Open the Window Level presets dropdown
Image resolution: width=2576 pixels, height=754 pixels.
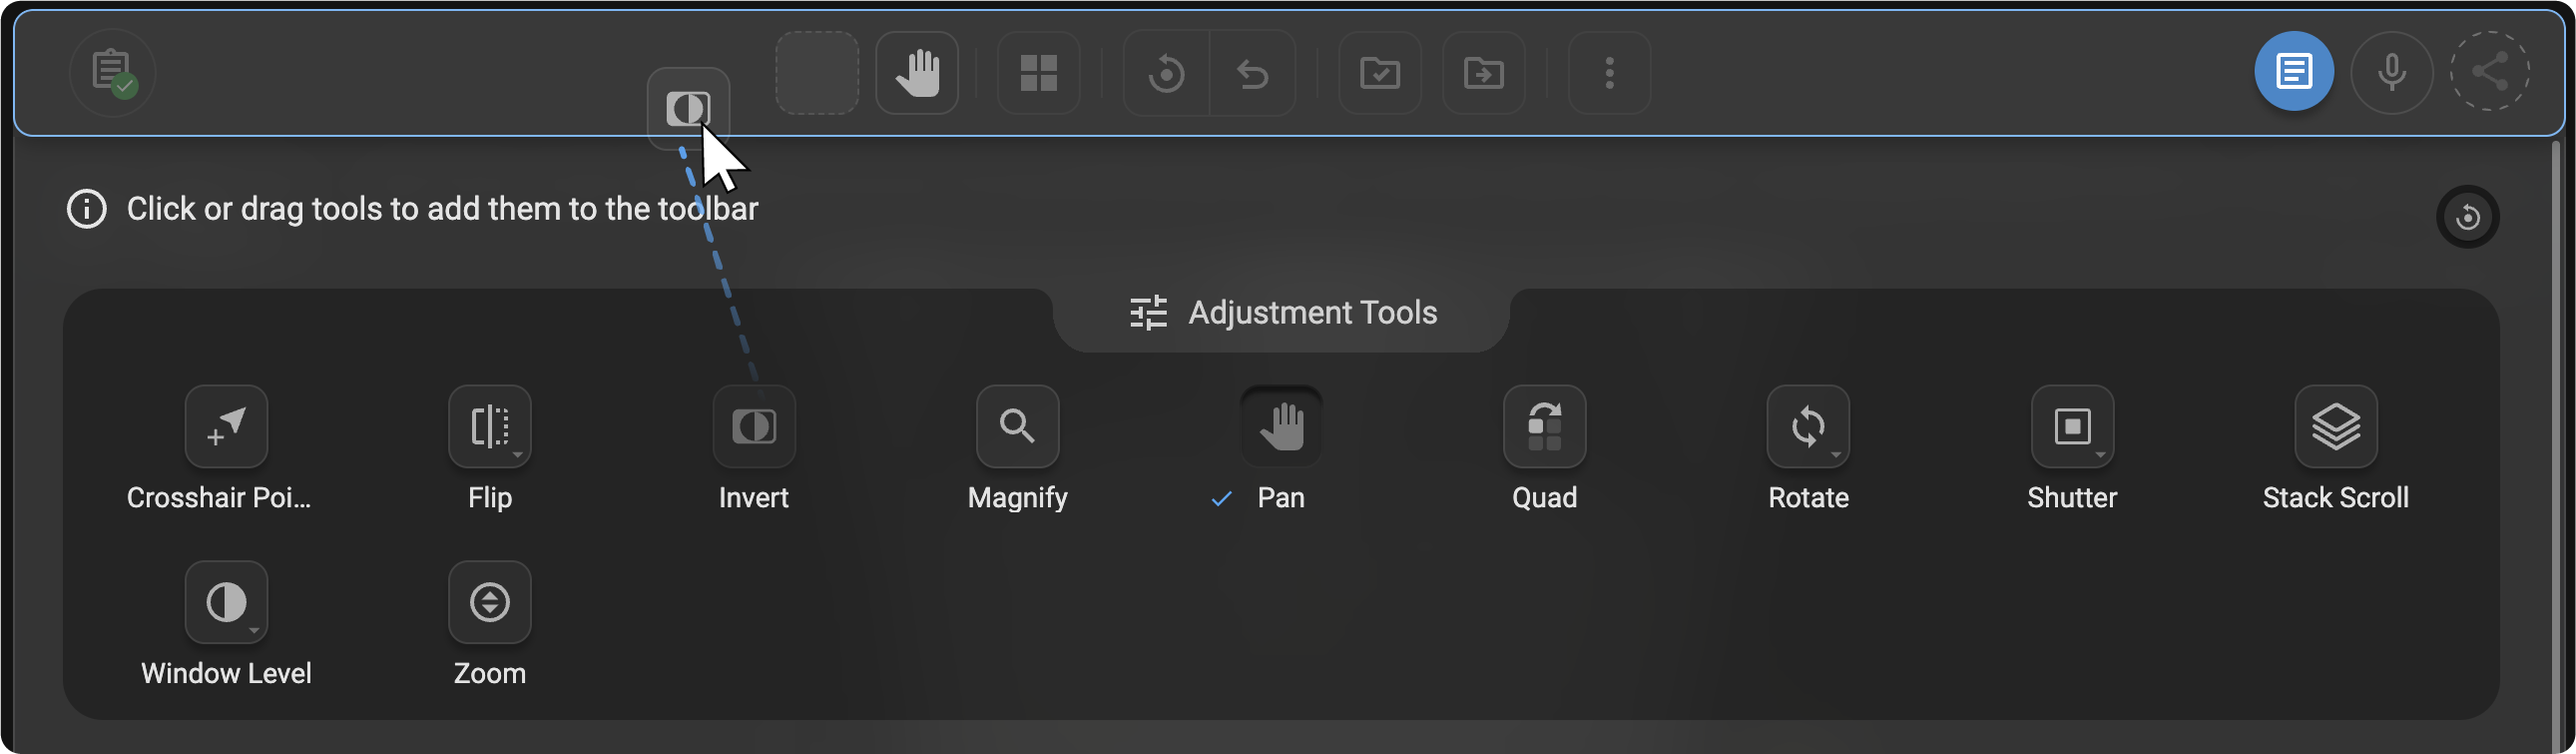[254, 631]
